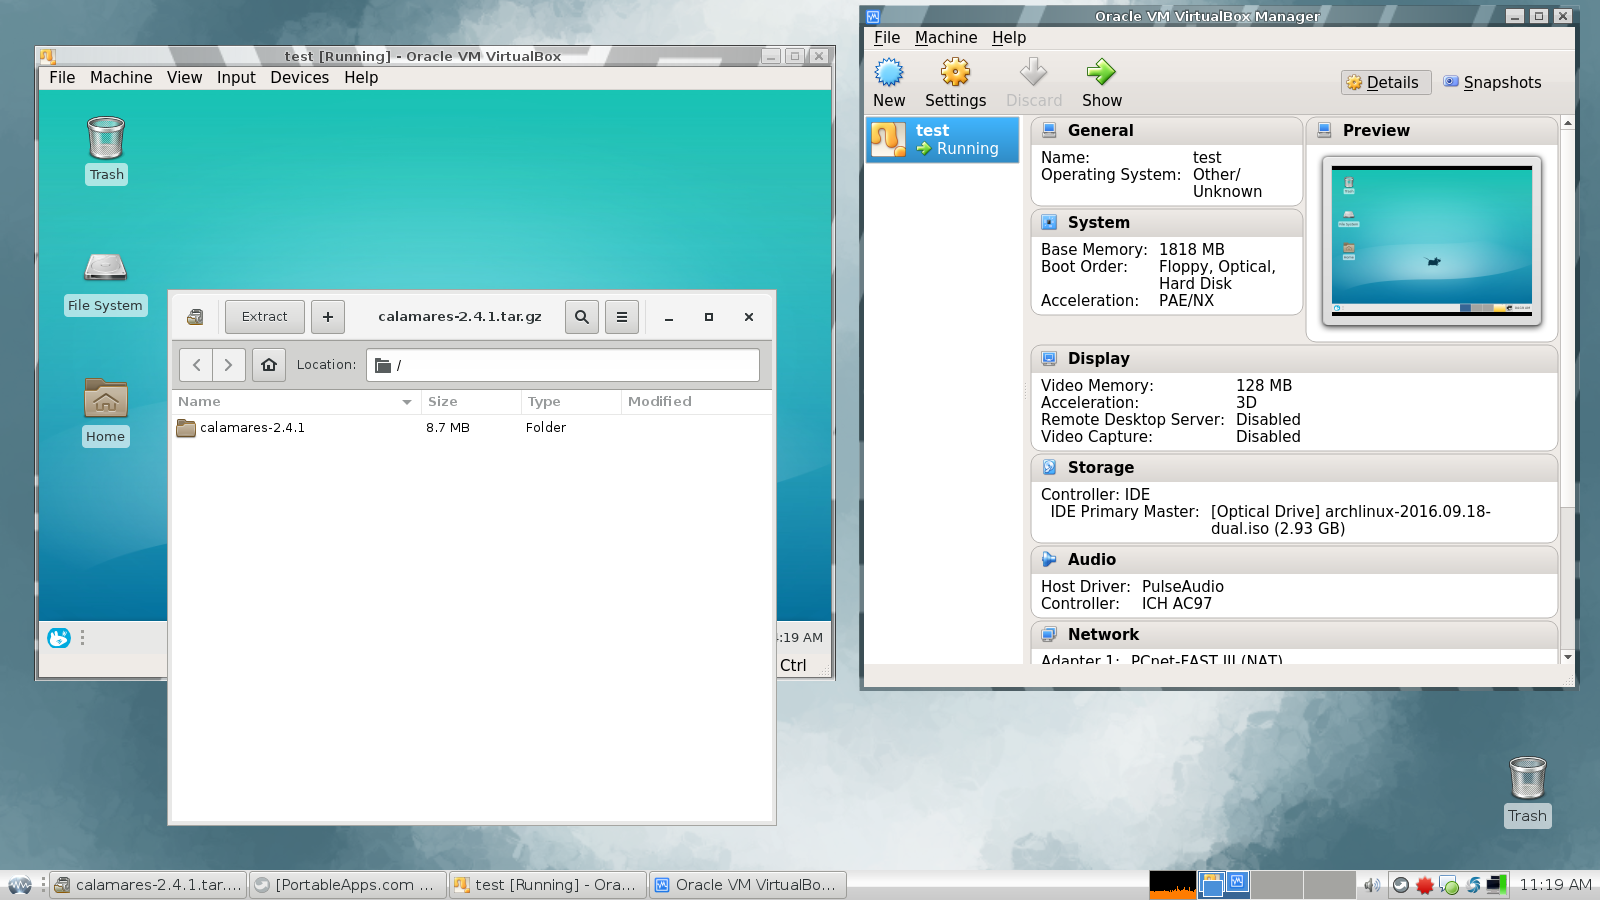Click the Extract button in the archive manager

265,317
